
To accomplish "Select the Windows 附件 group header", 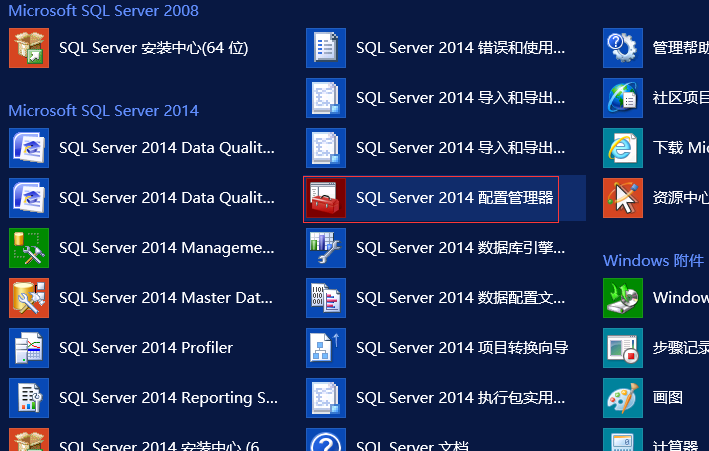I will click(653, 261).
